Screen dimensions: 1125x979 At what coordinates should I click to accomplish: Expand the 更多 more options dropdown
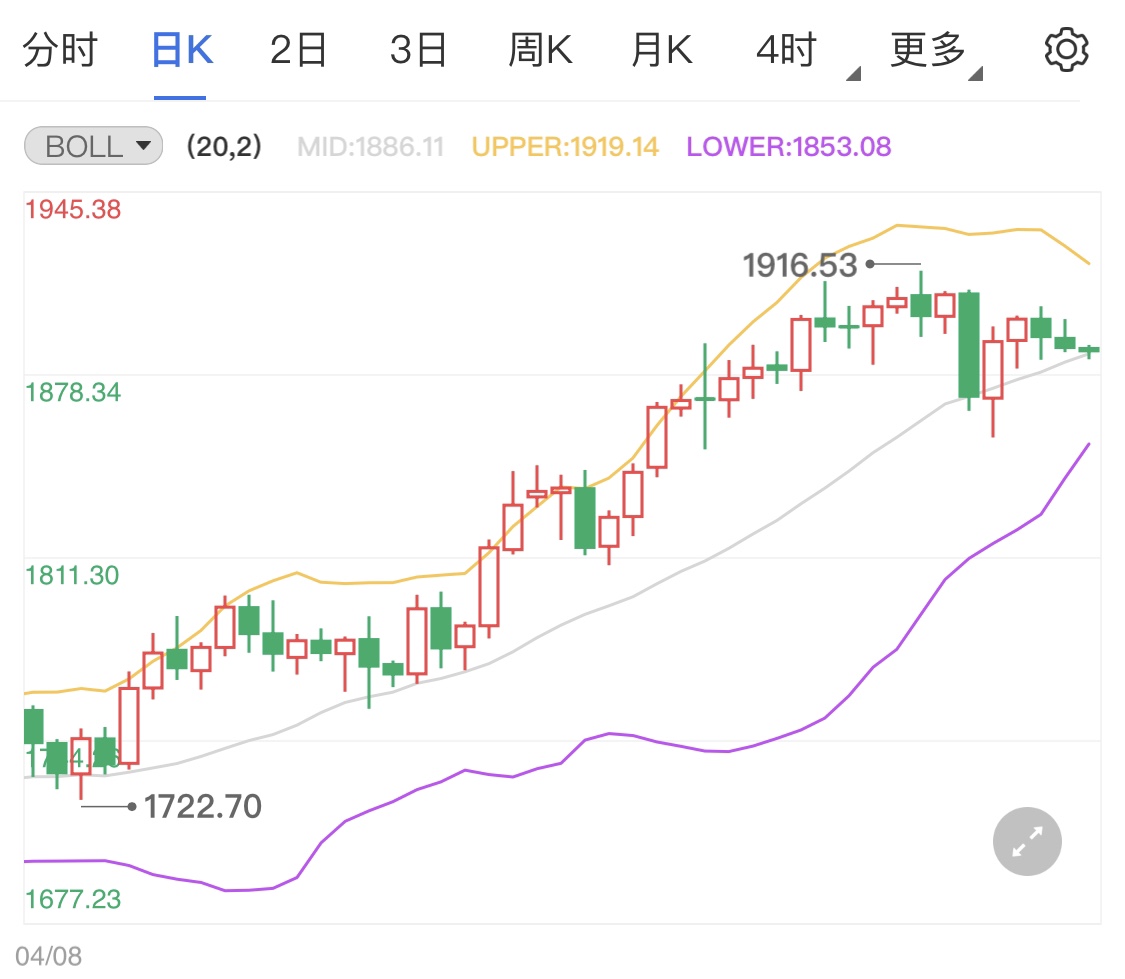point(936,52)
